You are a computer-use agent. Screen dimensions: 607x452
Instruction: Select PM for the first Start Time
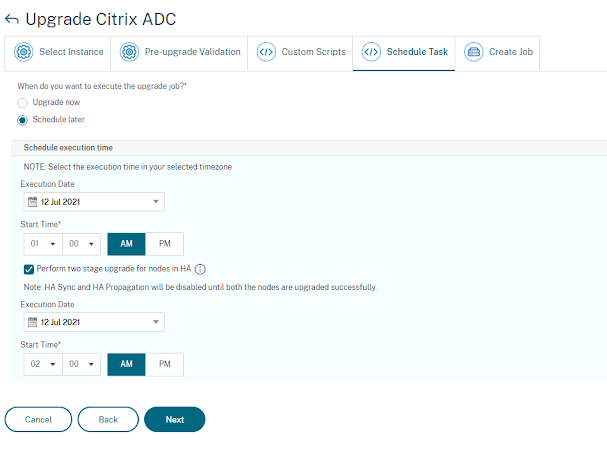tap(165, 244)
